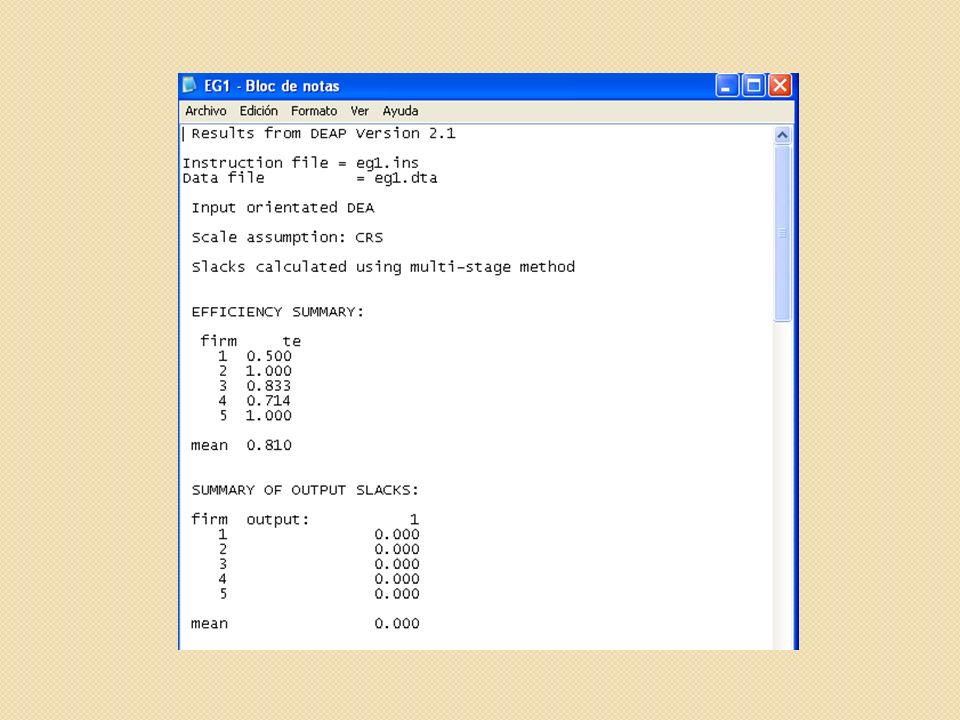Click the 'Input orientated DEA' line
Screen dimensions: 960x720
click(283, 208)
